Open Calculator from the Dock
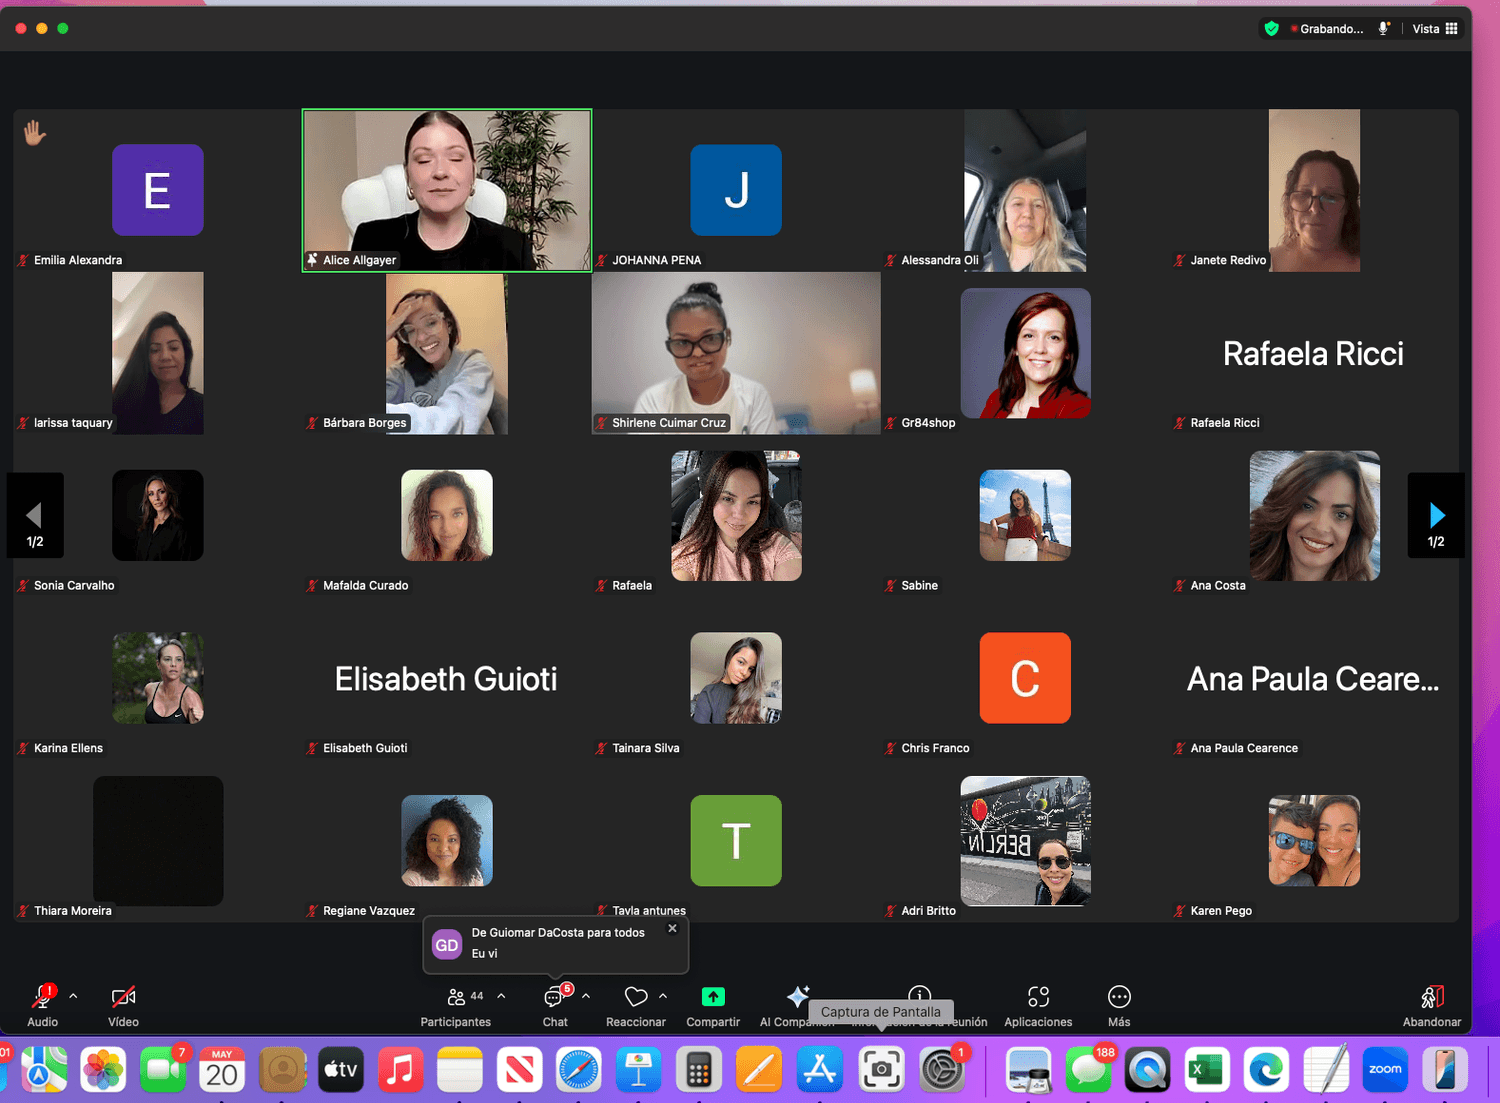The height and width of the screenshot is (1103, 1500). tap(699, 1070)
